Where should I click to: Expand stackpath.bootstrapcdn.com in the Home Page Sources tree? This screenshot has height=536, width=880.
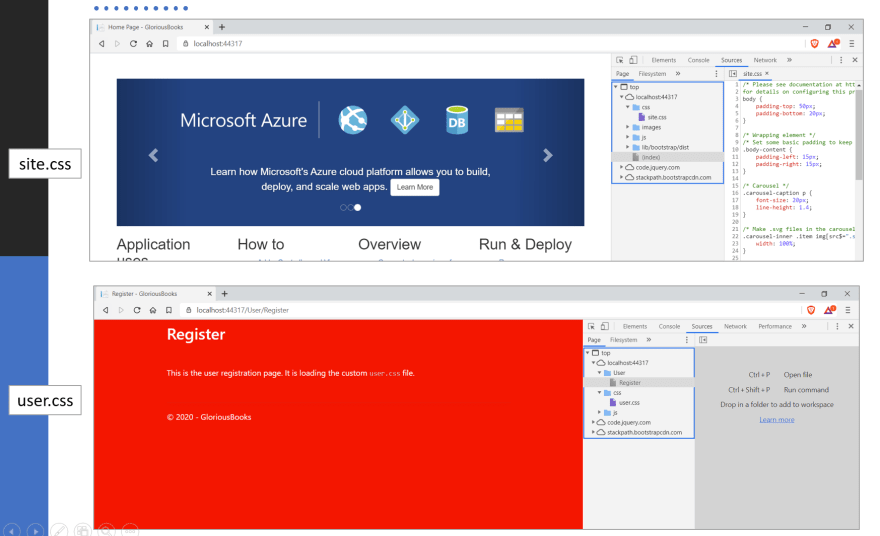(622, 177)
